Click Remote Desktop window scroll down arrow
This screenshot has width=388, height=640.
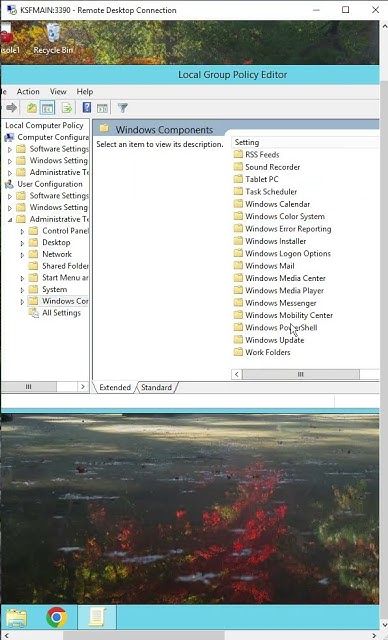click(384, 624)
